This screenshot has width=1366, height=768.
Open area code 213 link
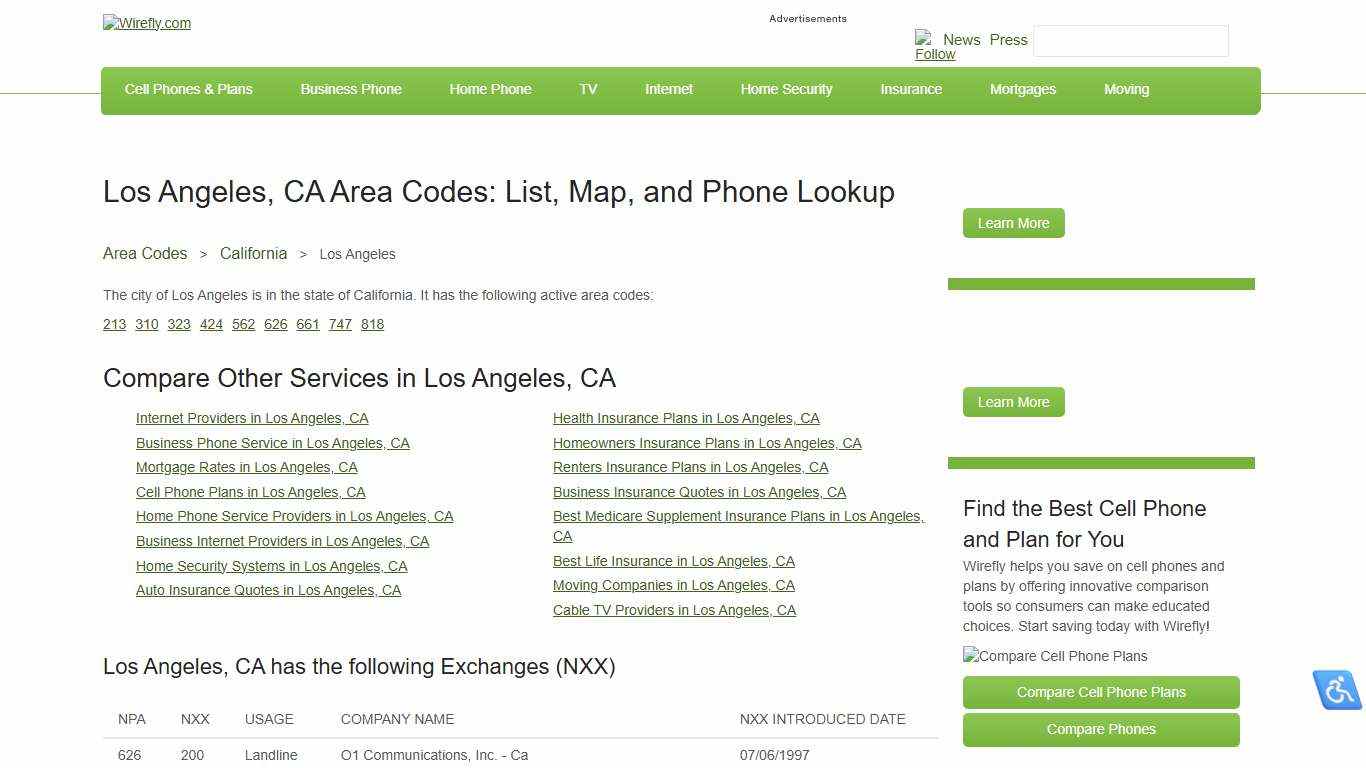coord(114,324)
